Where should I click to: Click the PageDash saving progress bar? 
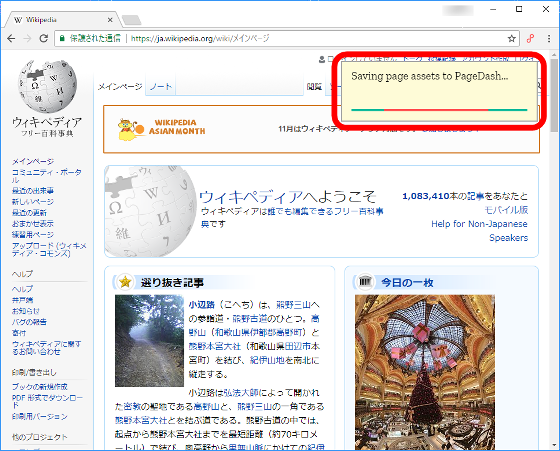(439, 110)
